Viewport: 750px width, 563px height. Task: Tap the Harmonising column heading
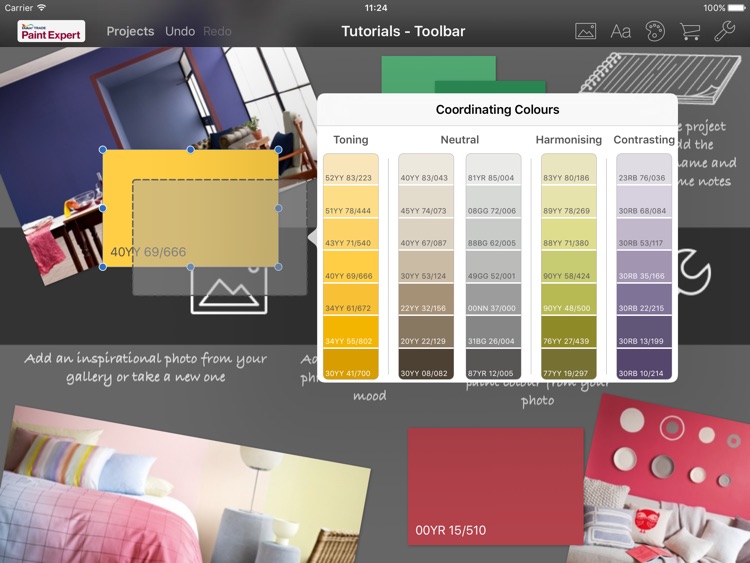(x=569, y=140)
